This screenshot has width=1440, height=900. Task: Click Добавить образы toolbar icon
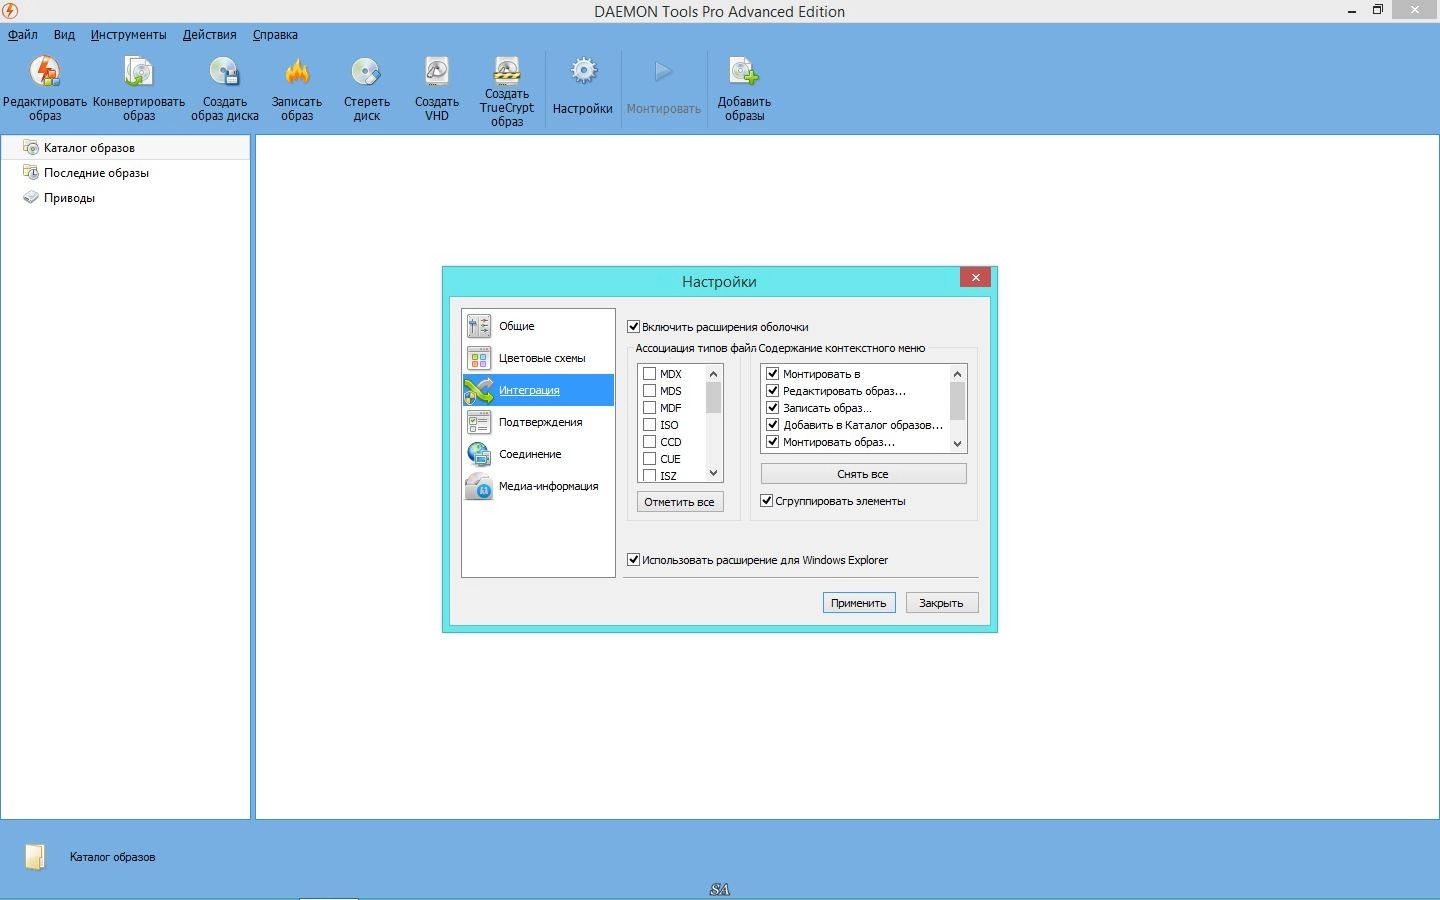[744, 72]
